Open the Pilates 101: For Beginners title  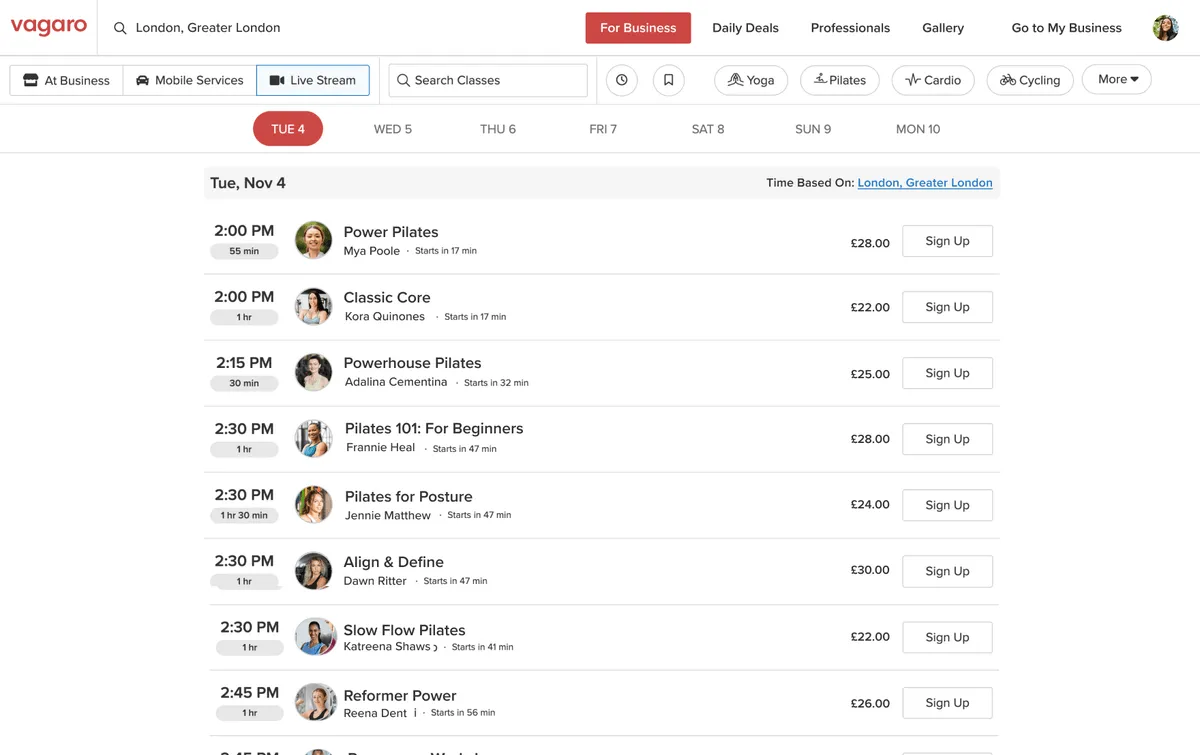pos(434,428)
